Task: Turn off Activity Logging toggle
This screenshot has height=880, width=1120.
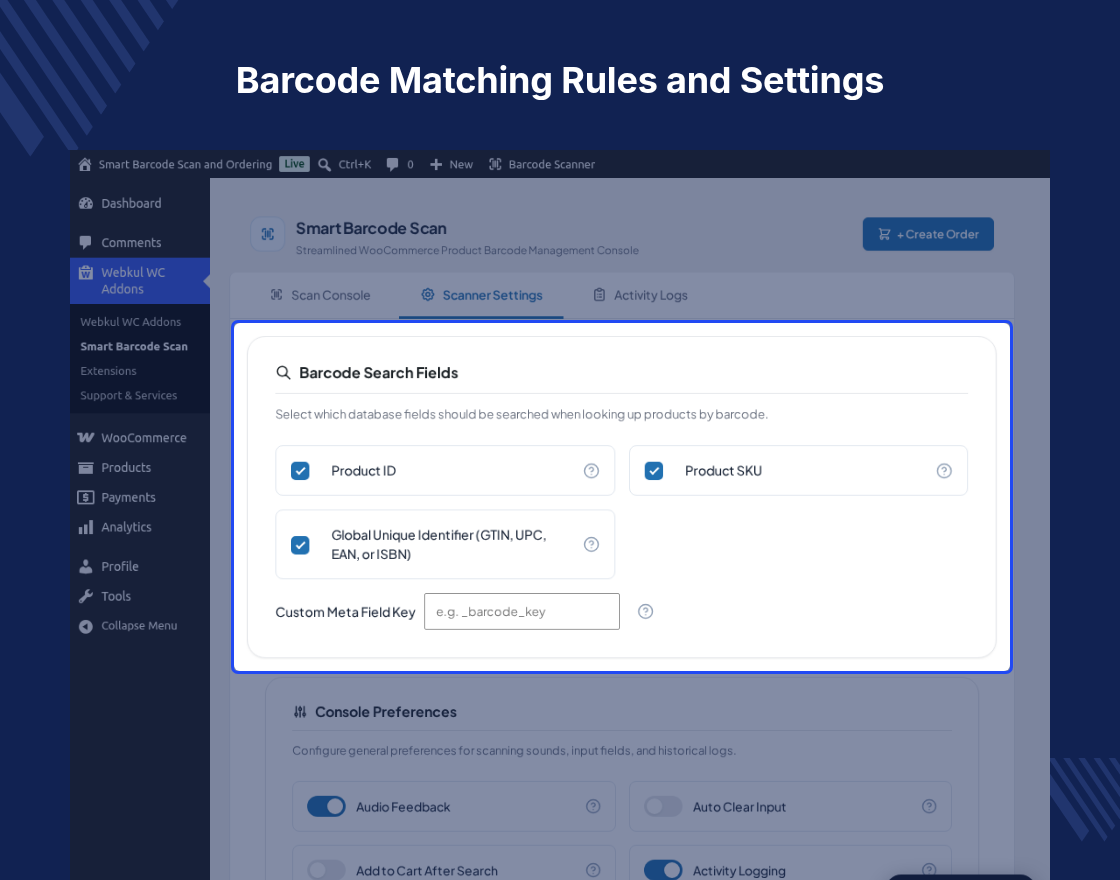Action: pyautogui.click(x=663, y=870)
